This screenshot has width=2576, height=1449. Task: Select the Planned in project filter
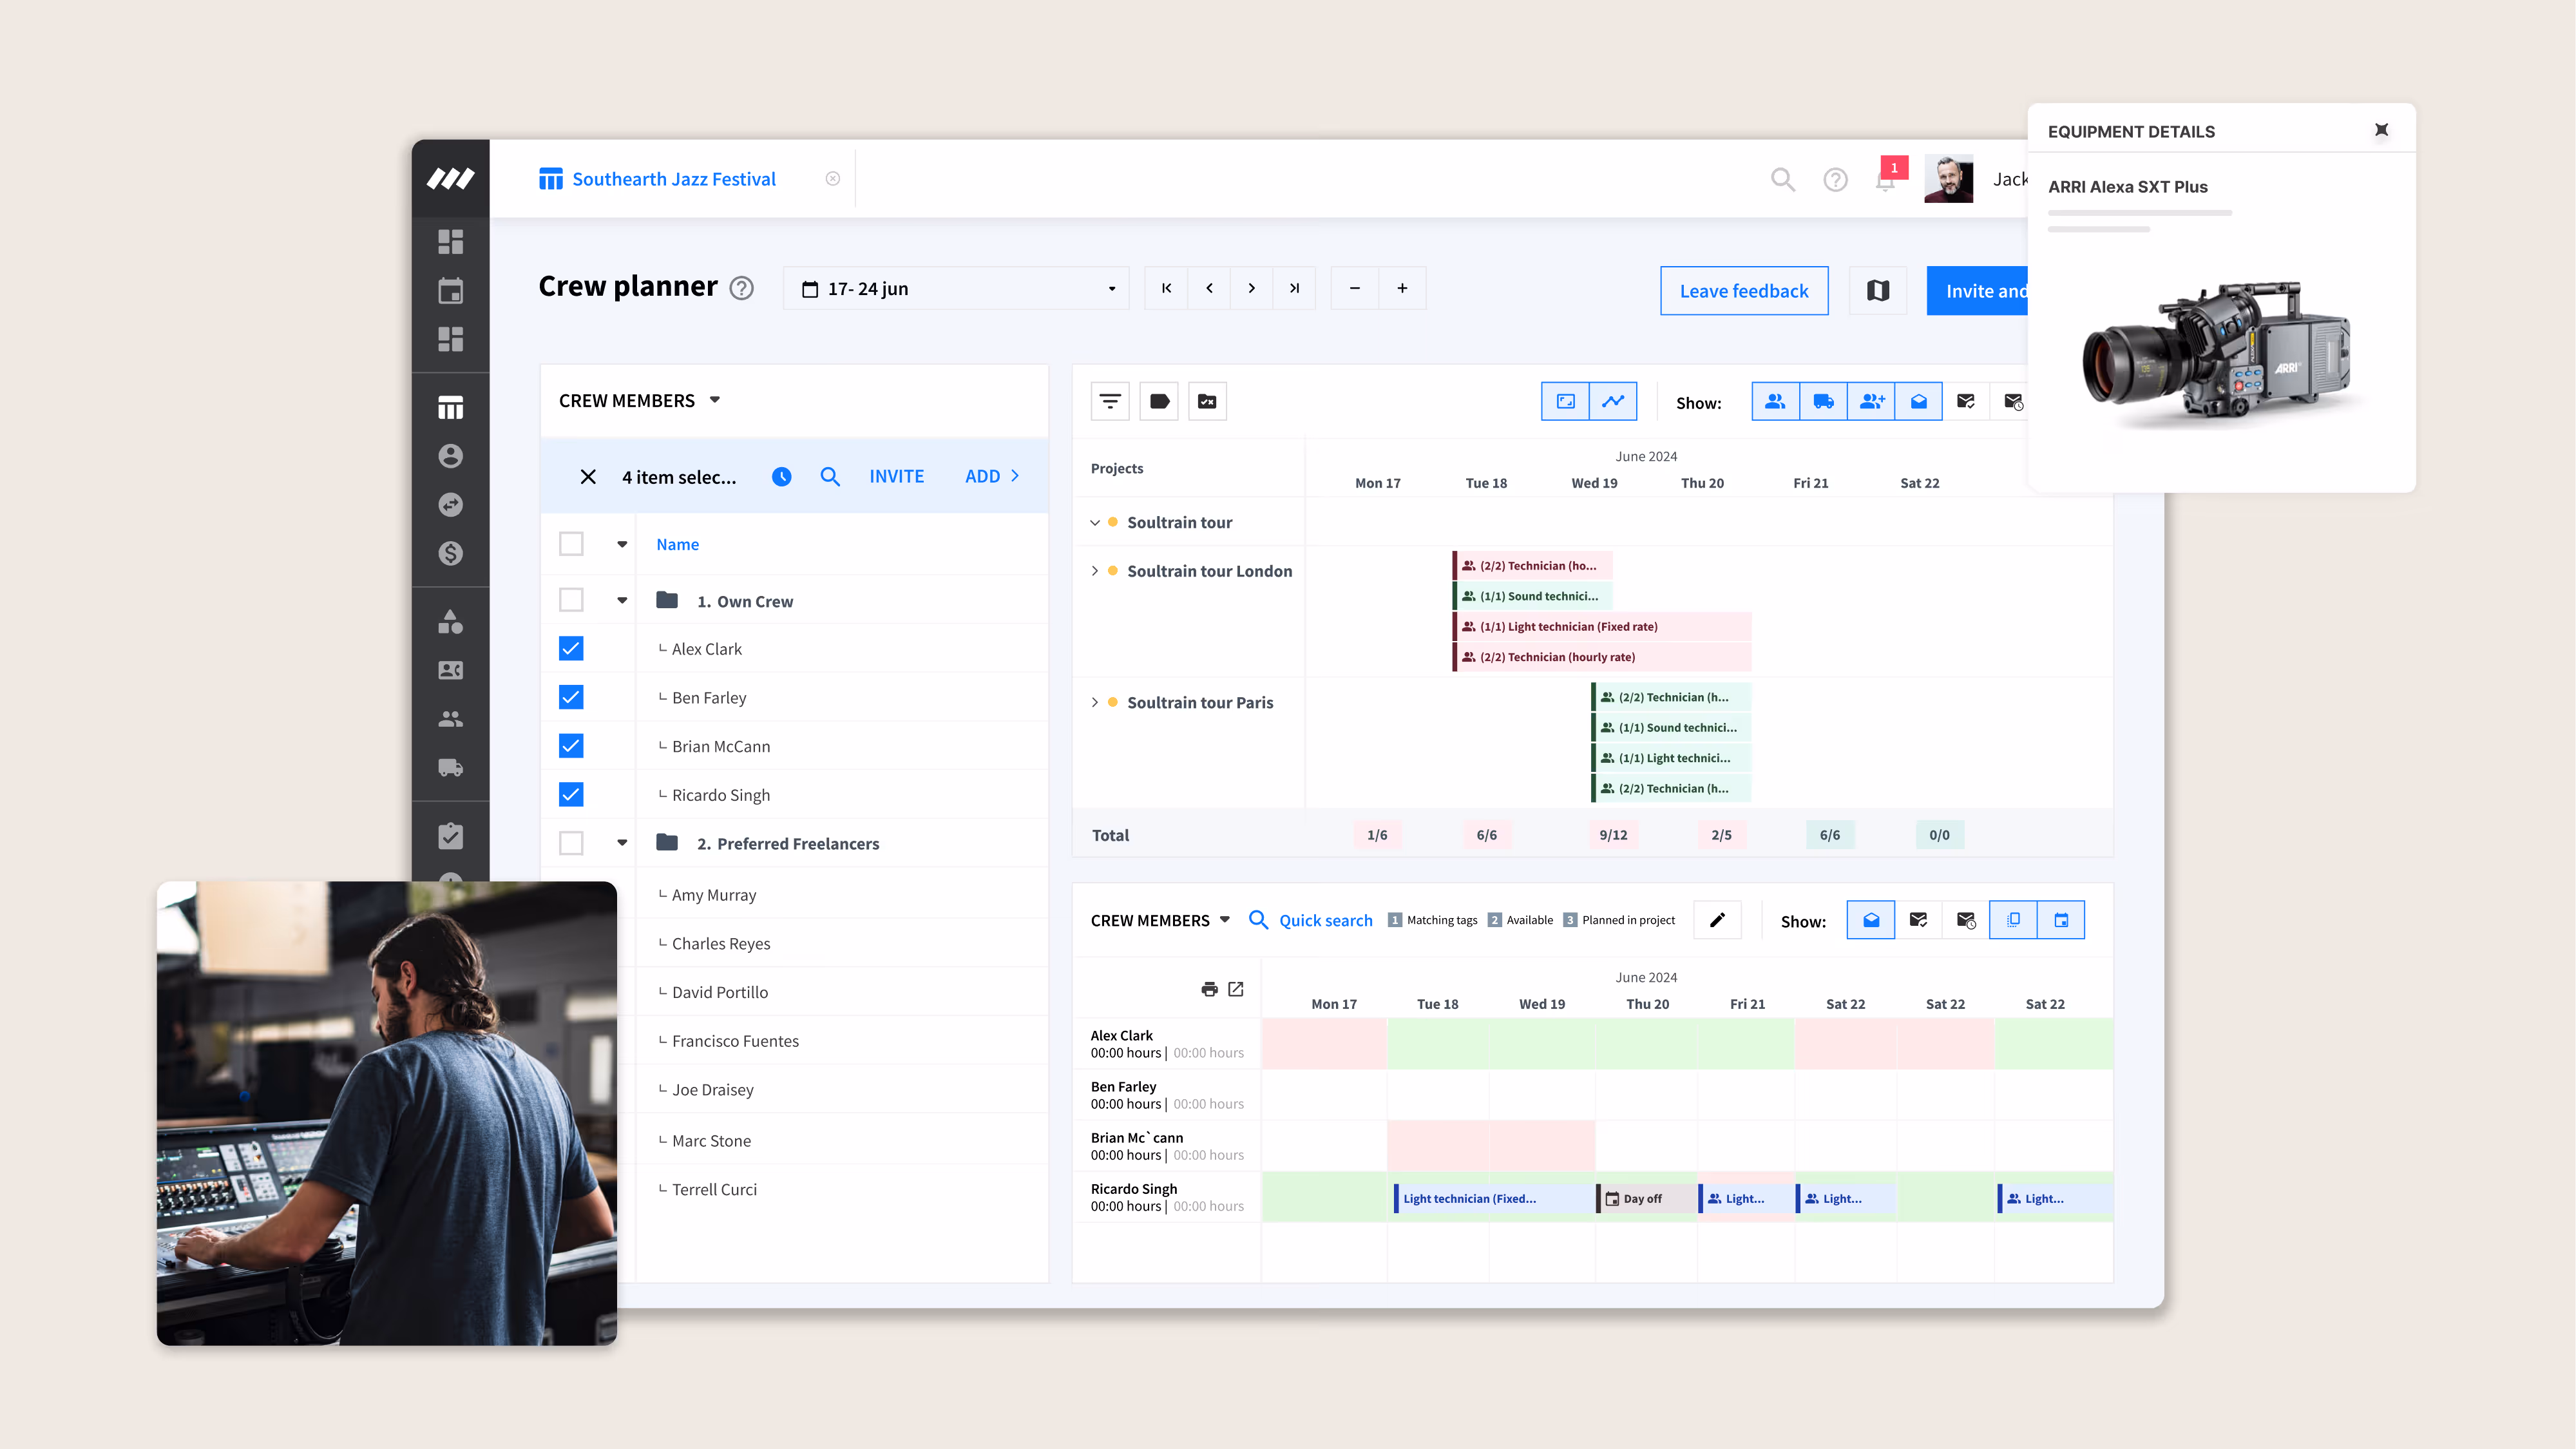1619,920
